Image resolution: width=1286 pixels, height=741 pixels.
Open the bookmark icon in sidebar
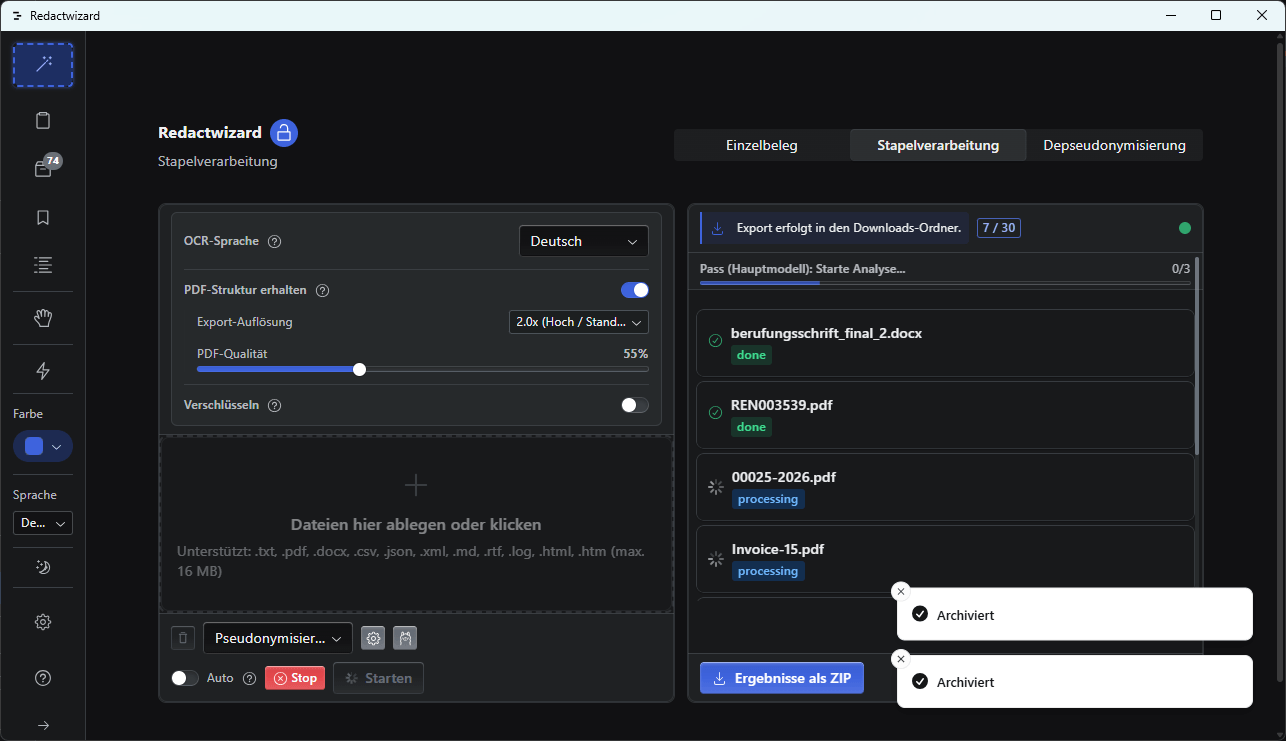click(x=43, y=217)
